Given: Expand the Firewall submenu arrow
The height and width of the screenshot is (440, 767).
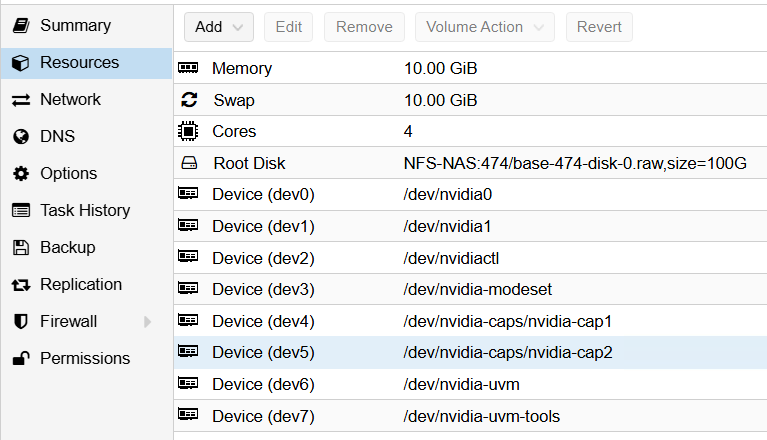Looking at the screenshot, I should tap(148, 321).
